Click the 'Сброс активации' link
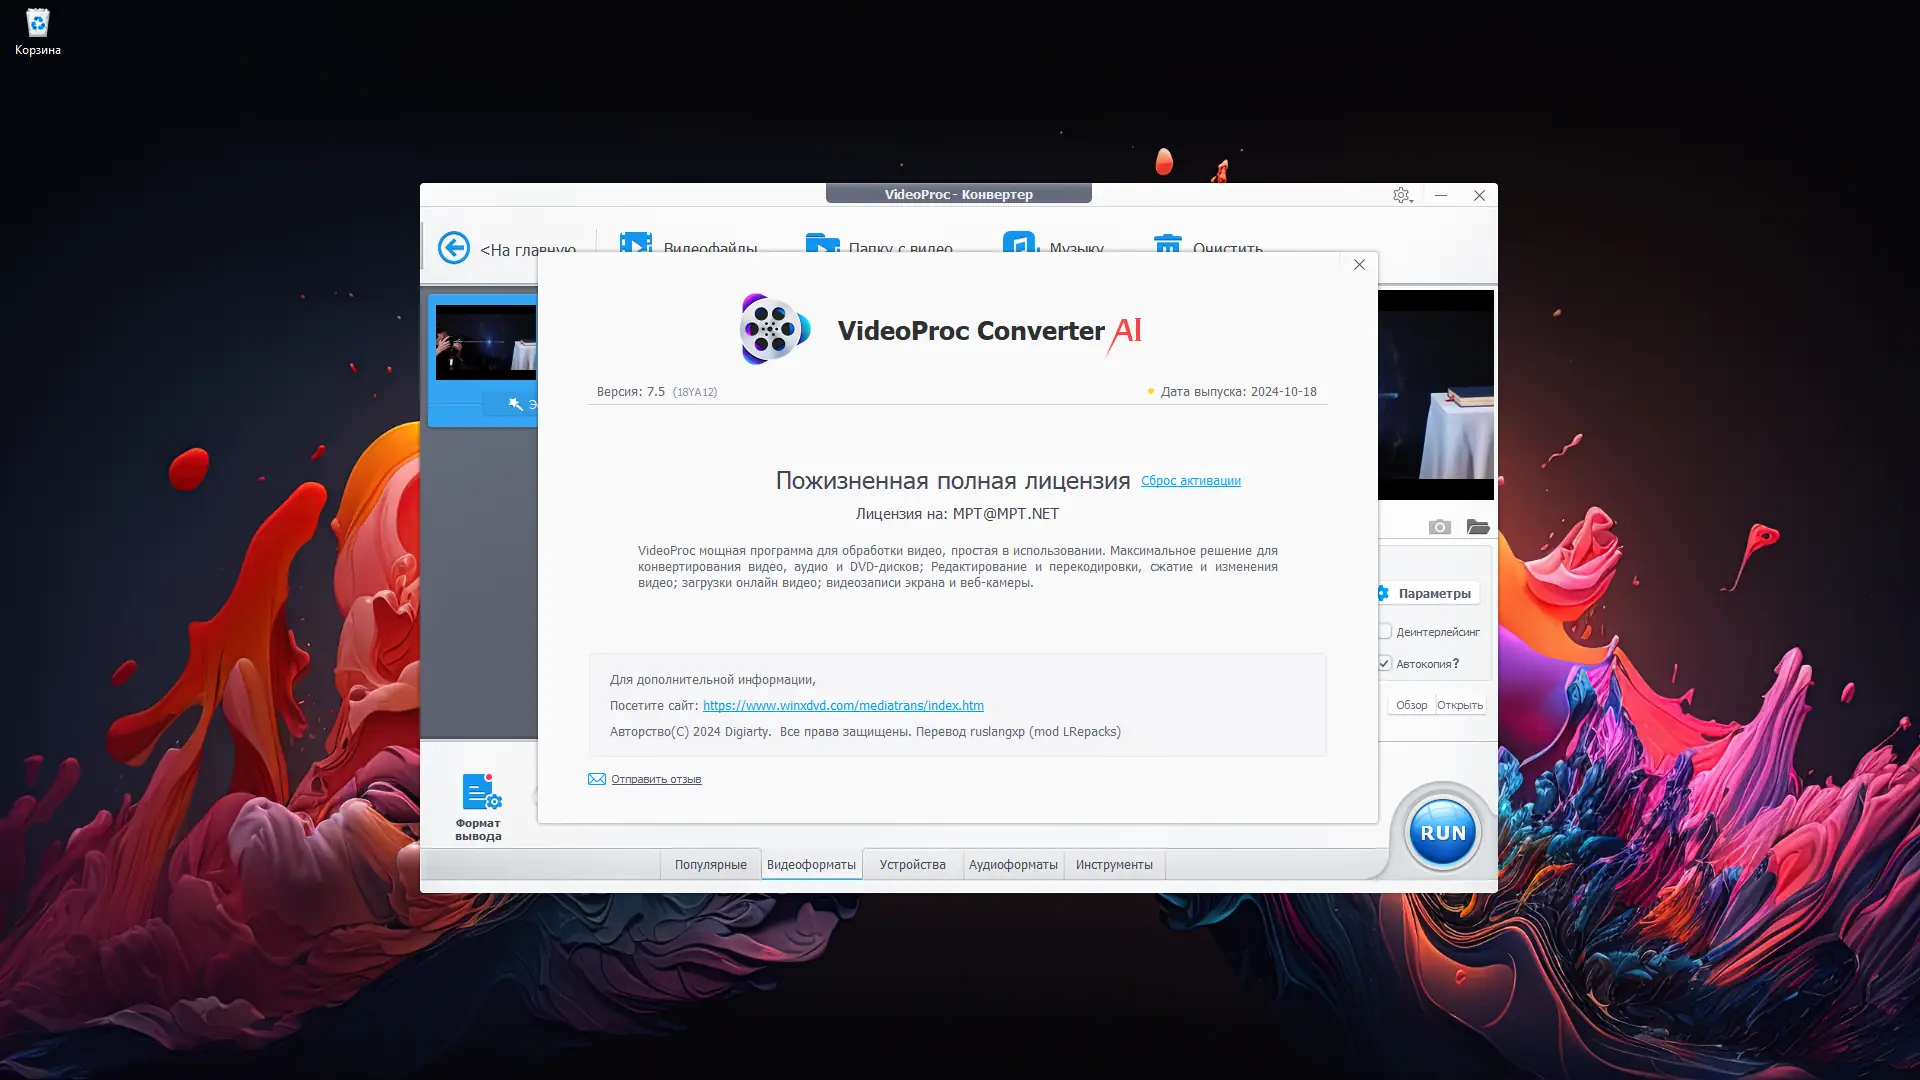The image size is (1920, 1080). click(x=1190, y=481)
